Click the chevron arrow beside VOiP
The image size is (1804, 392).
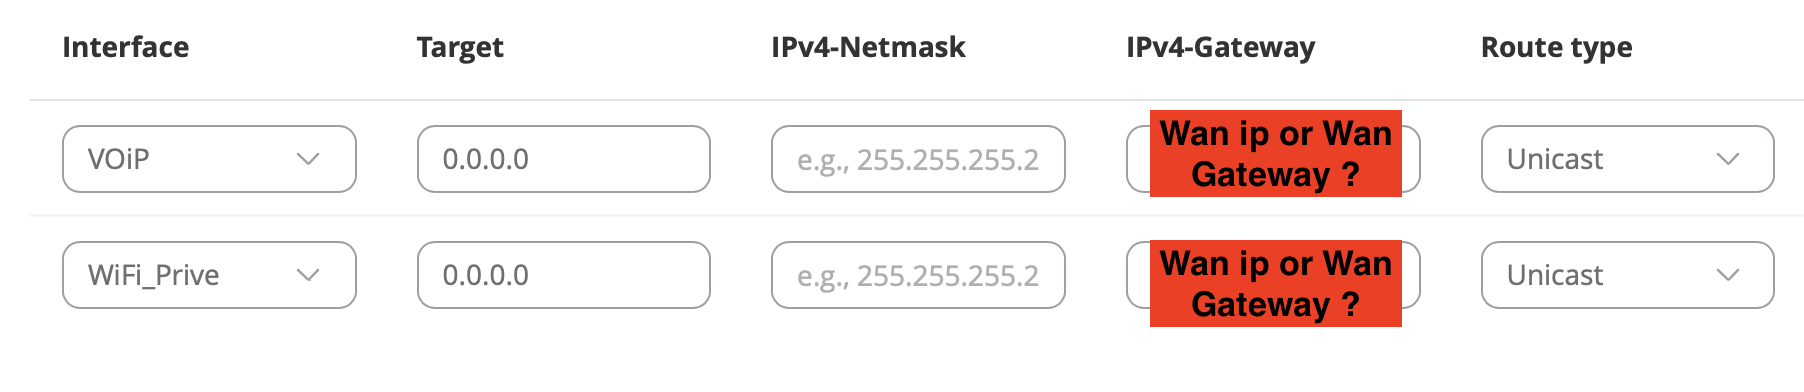(x=308, y=159)
